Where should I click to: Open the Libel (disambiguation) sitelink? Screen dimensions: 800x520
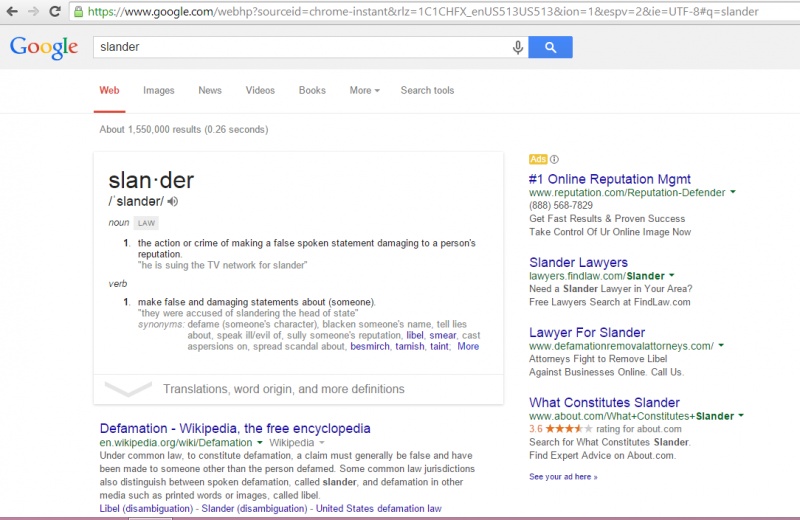pos(146,508)
